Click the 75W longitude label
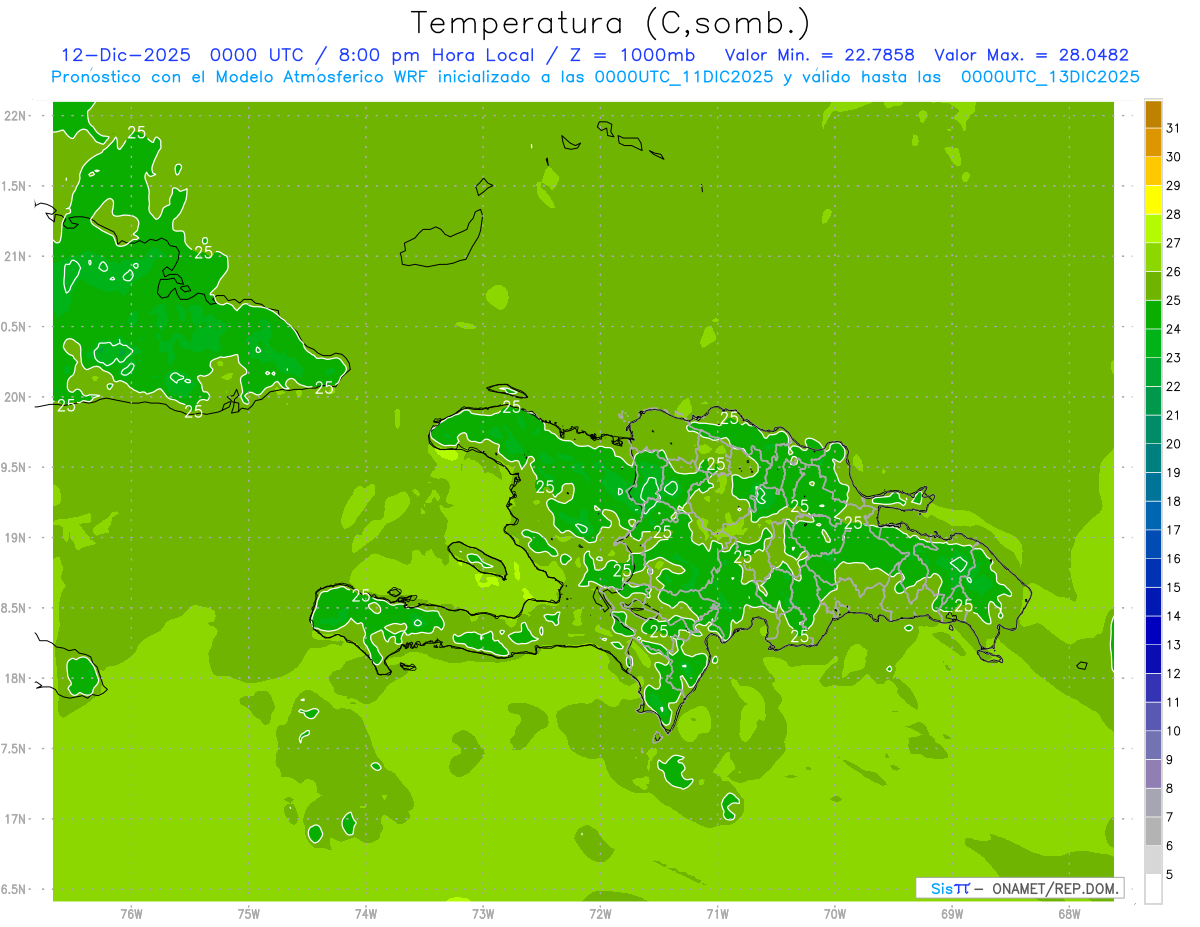 tap(249, 913)
